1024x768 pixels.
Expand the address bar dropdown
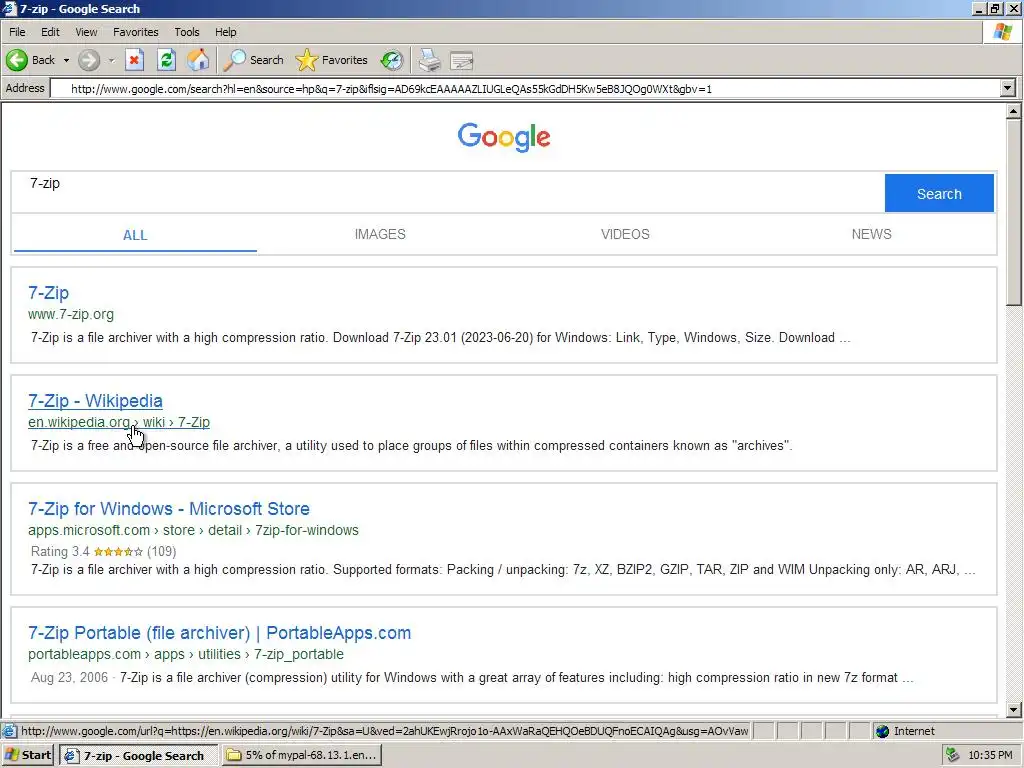1008,88
